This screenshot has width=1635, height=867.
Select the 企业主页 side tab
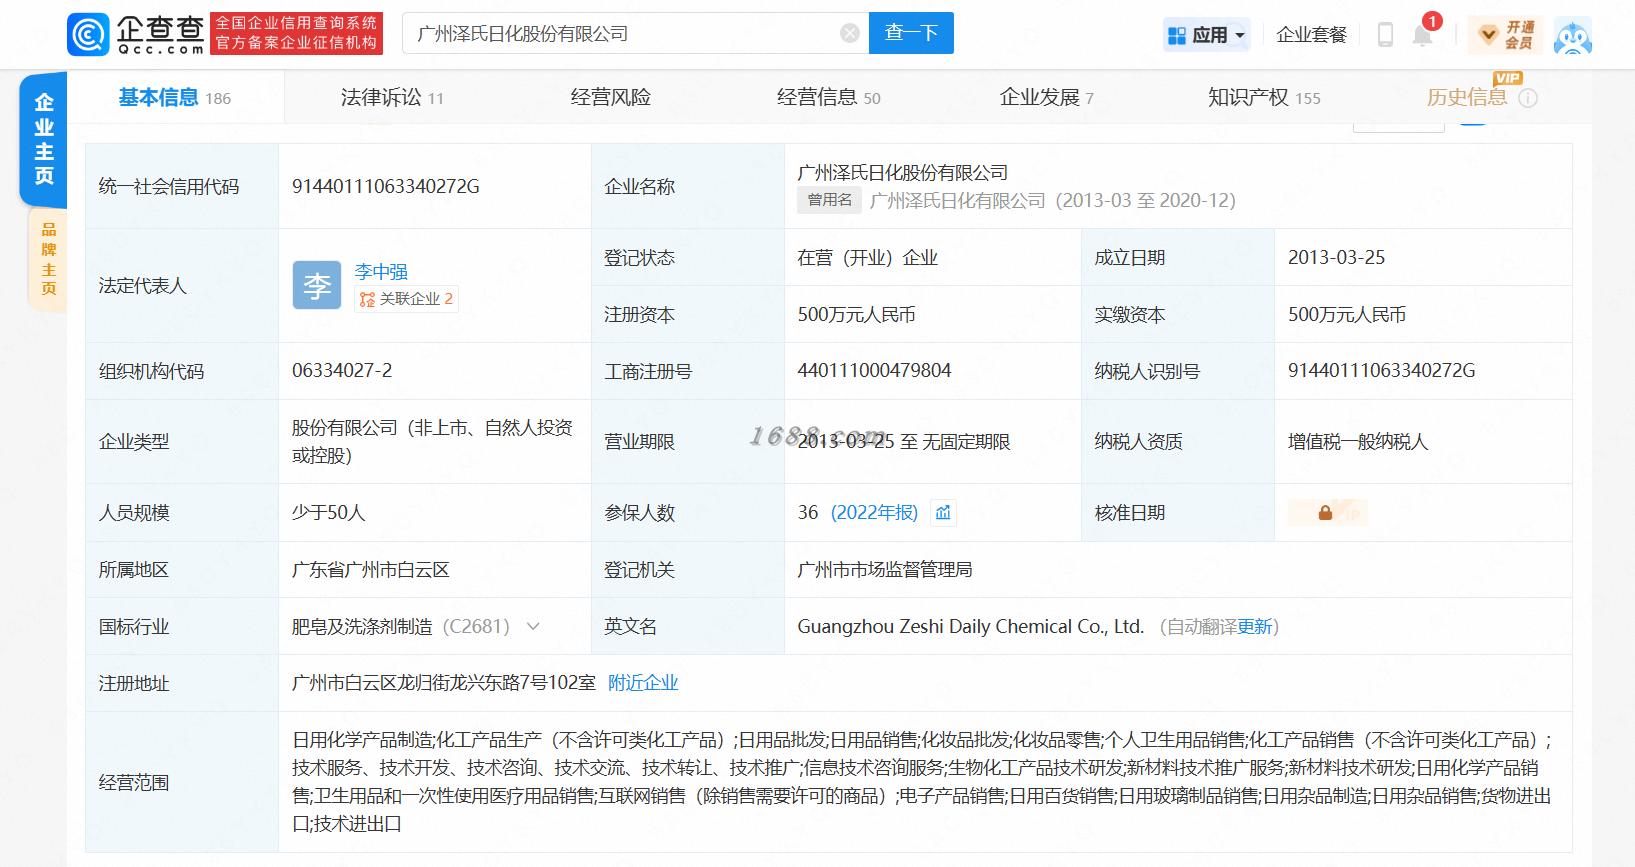44,139
